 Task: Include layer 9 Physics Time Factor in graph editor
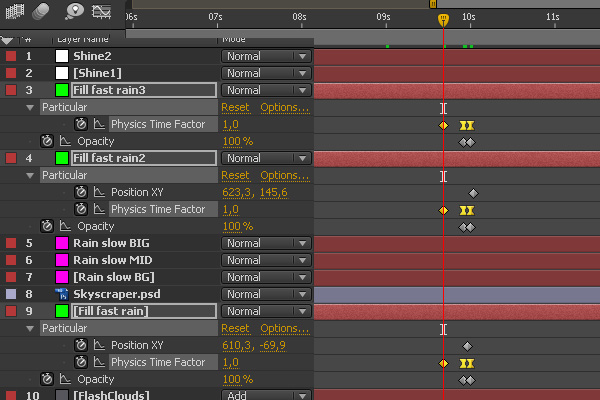point(99,362)
